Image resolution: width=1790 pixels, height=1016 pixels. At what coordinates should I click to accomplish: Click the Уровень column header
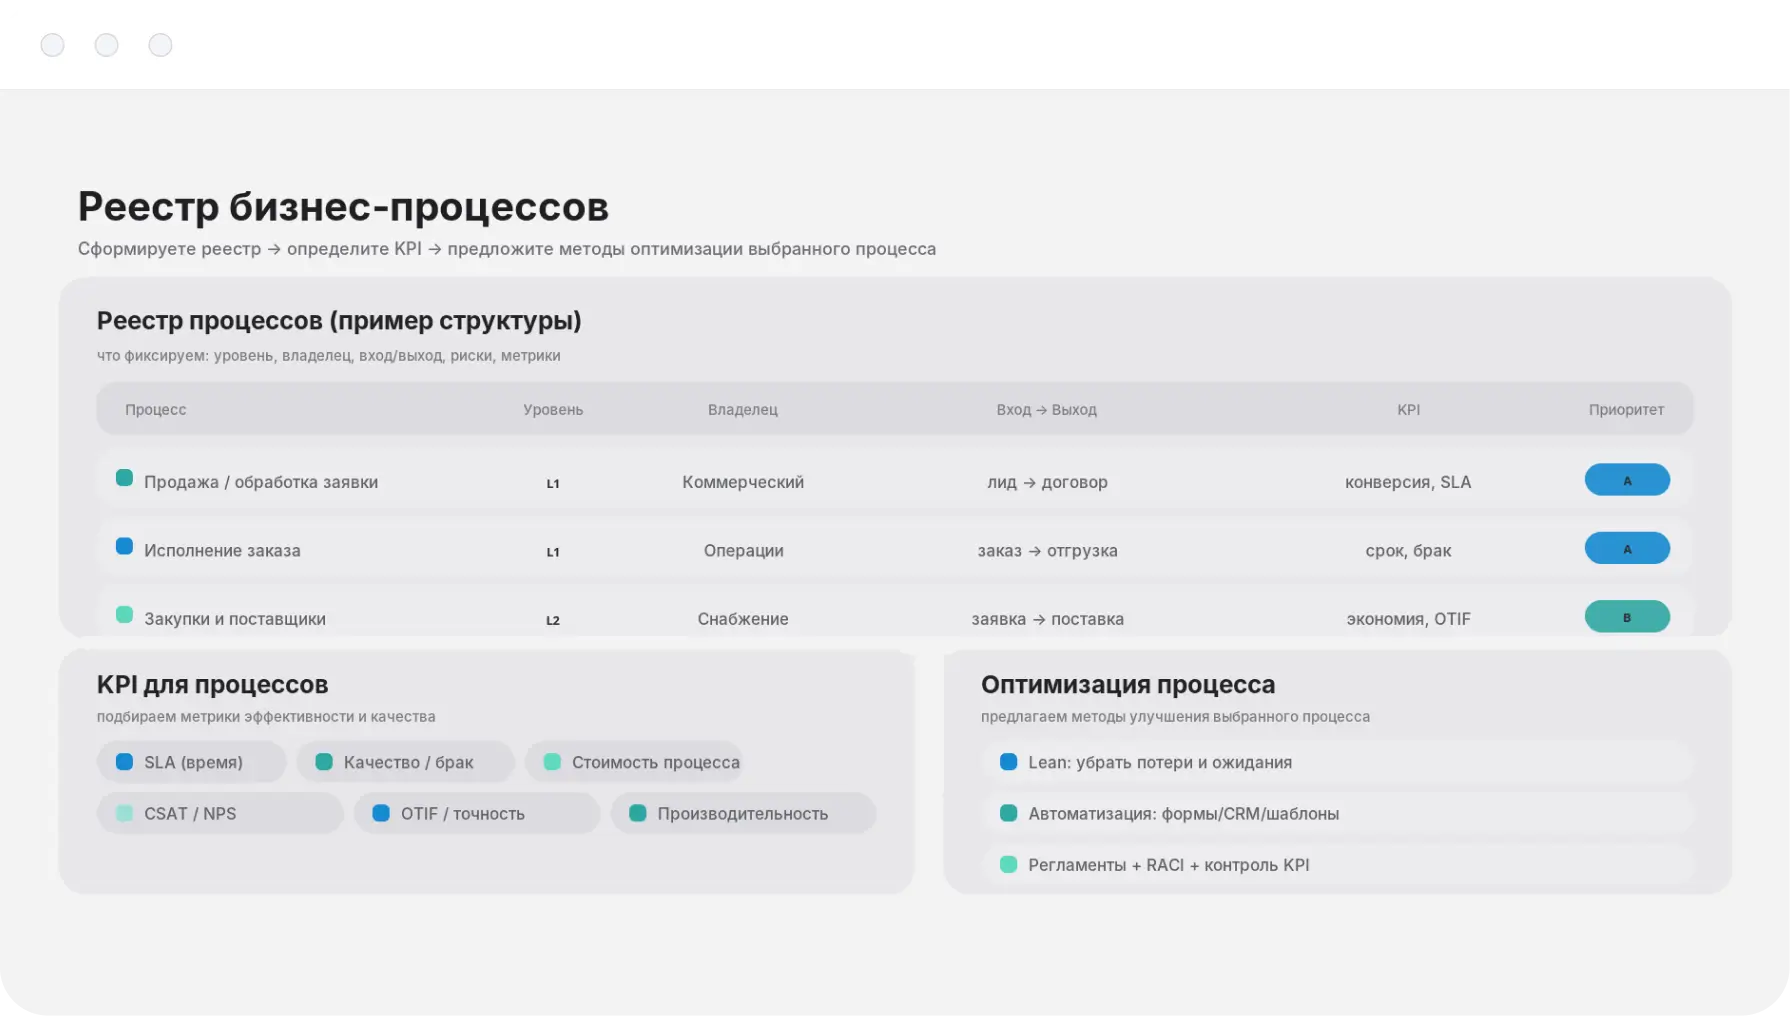[553, 409]
